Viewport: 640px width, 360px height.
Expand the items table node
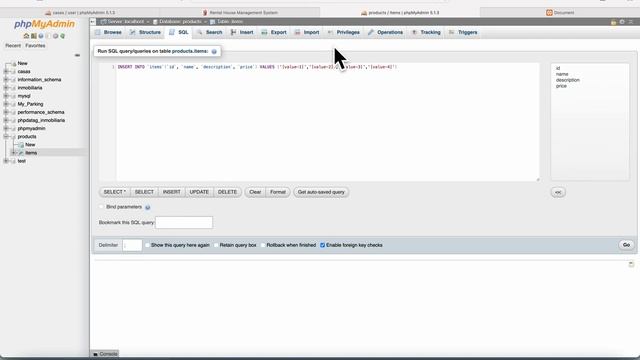[13, 153]
